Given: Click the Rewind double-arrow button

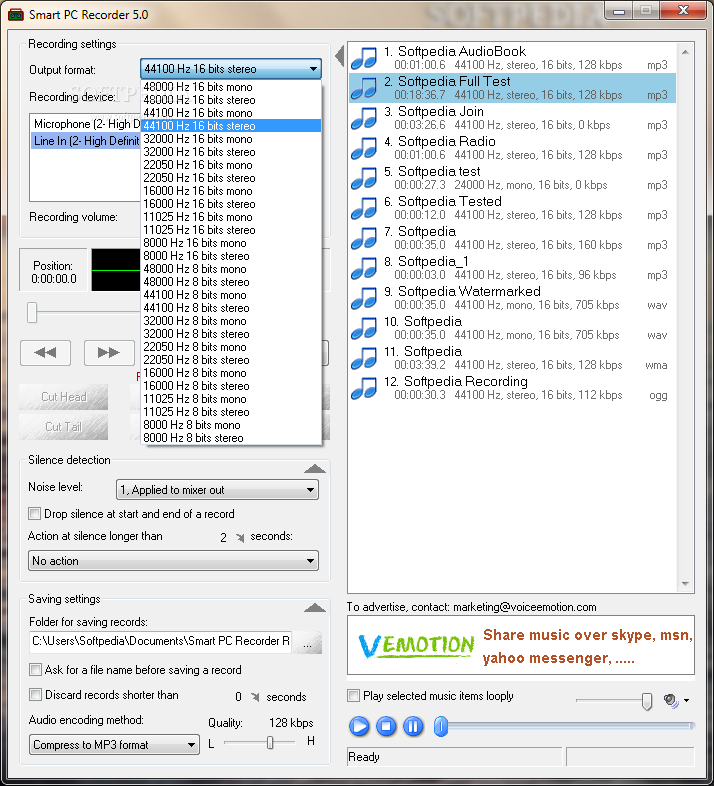Looking at the screenshot, I should [46, 353].
